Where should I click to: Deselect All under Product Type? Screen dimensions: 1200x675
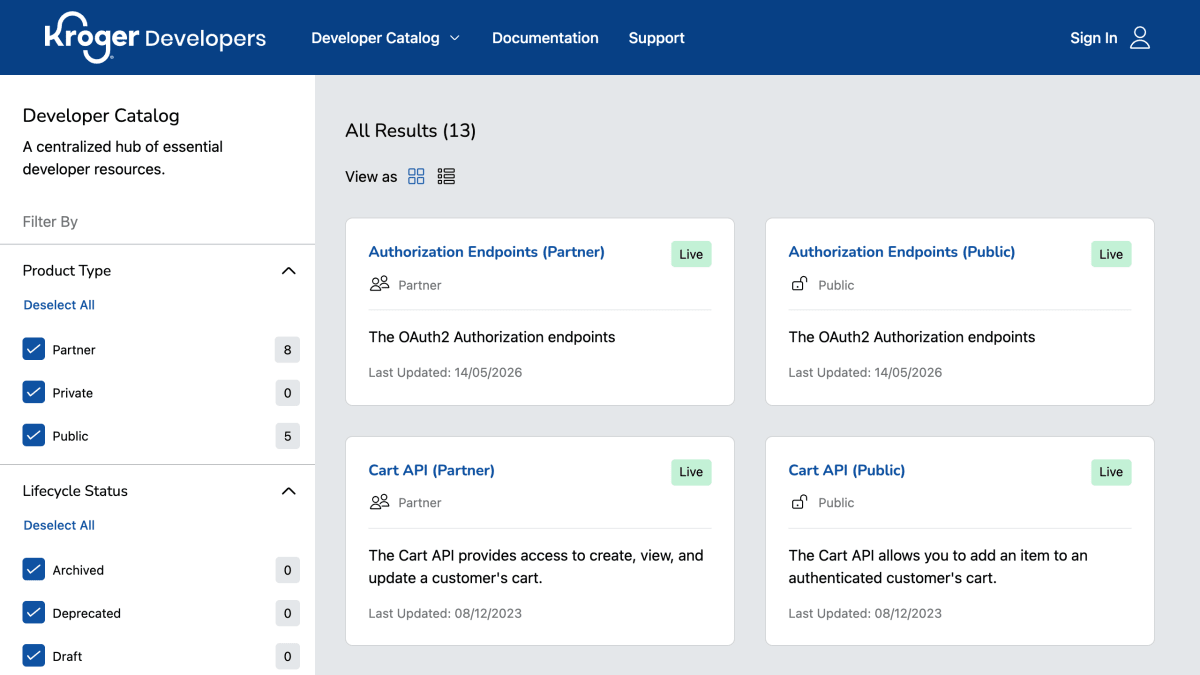[x=59, y=305]
